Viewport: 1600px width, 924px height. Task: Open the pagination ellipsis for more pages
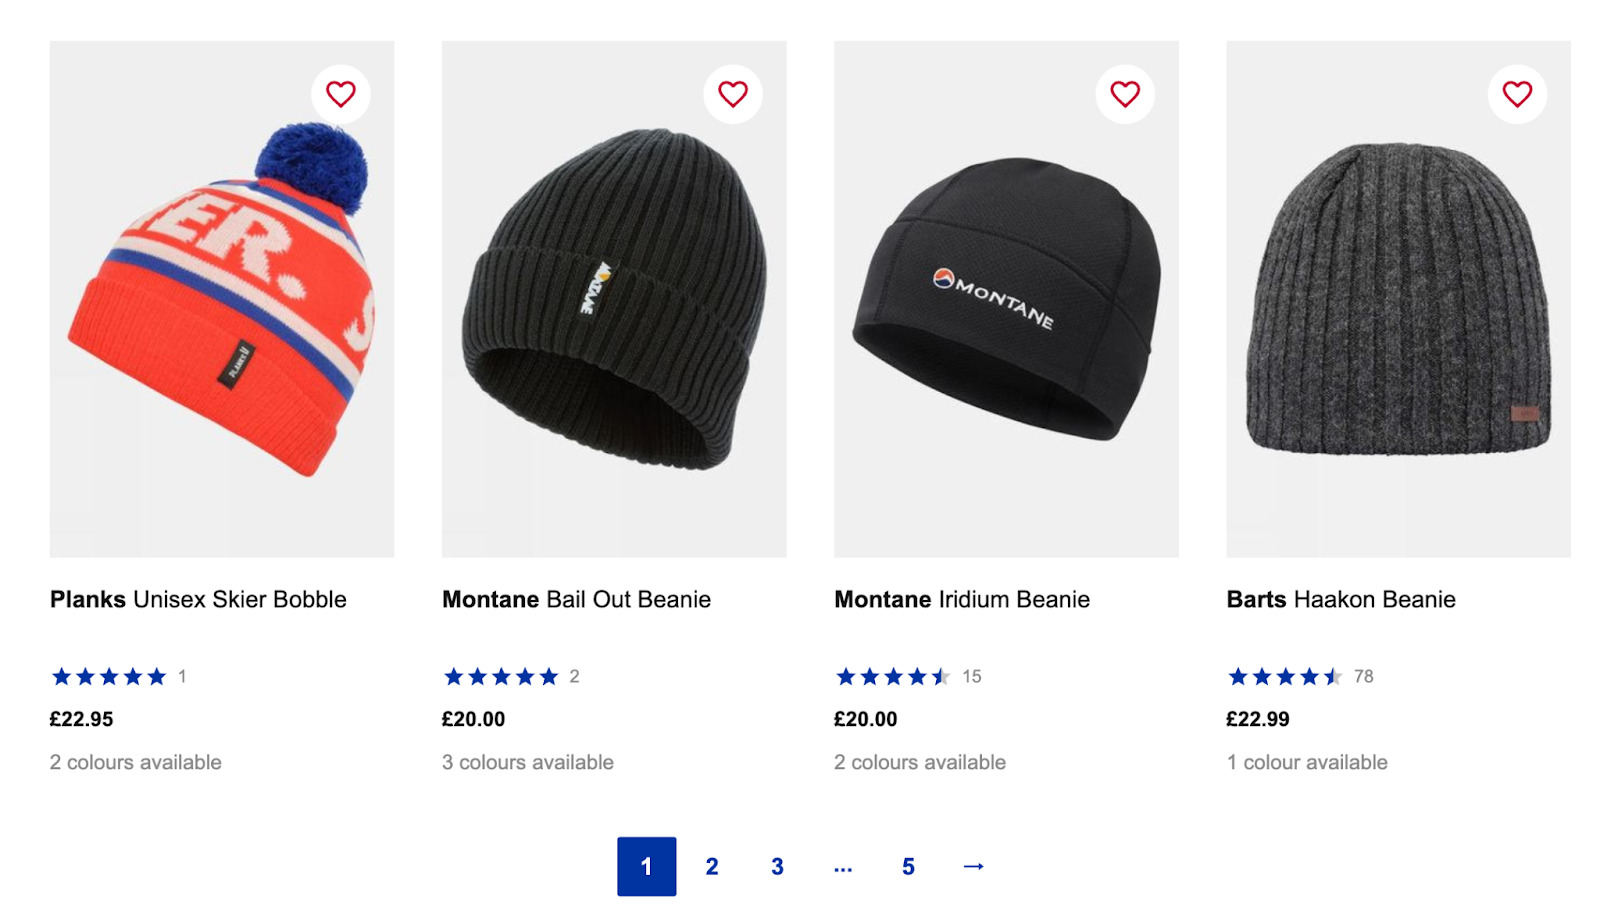tap(843, 866)
